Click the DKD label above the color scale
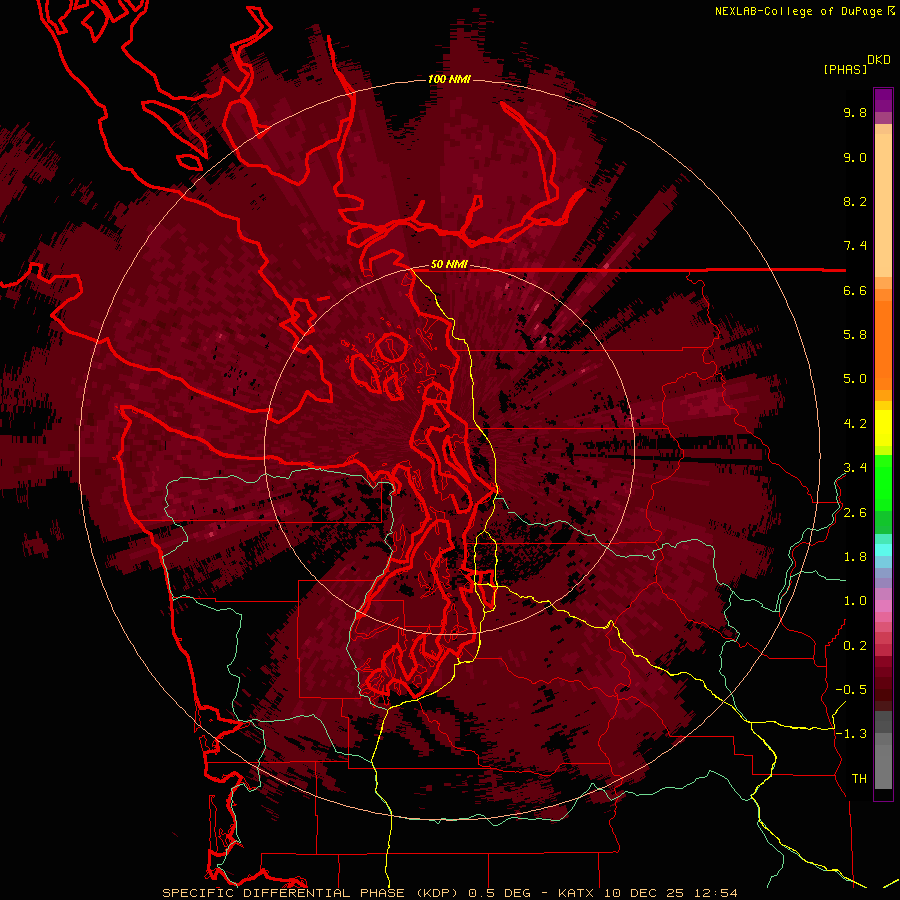The width and height of the screenshot is (900, 900). point(879,60)
